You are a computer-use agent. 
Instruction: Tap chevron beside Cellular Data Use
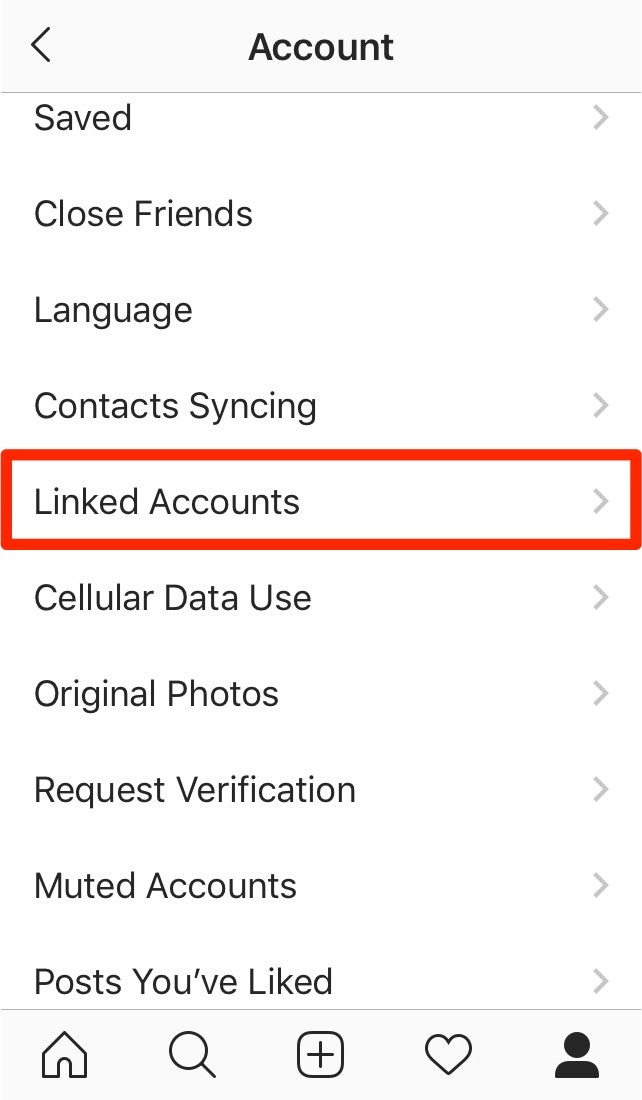(x=600, y=598)
